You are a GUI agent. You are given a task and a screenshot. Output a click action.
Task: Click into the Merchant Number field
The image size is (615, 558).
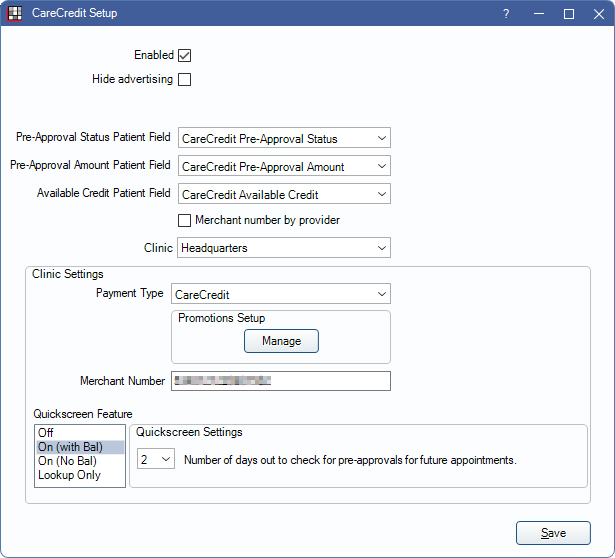281,381
